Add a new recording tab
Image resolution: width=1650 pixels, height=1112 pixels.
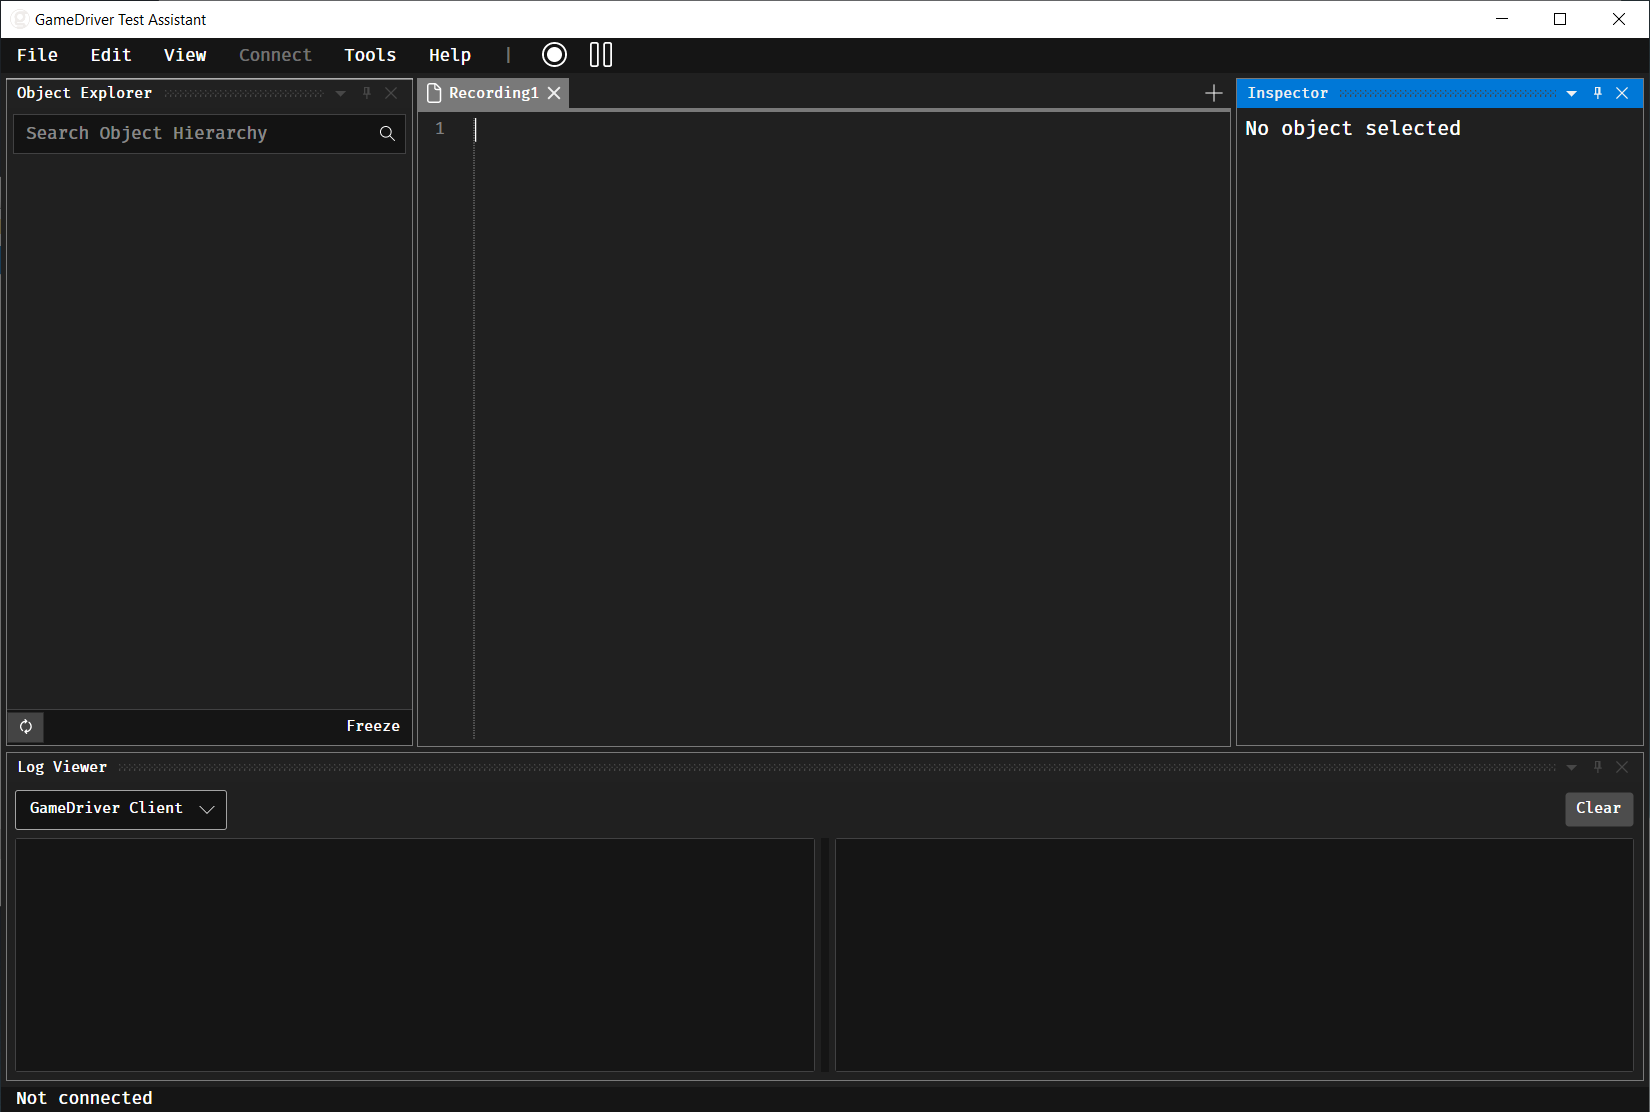(x=1213, y=93)
